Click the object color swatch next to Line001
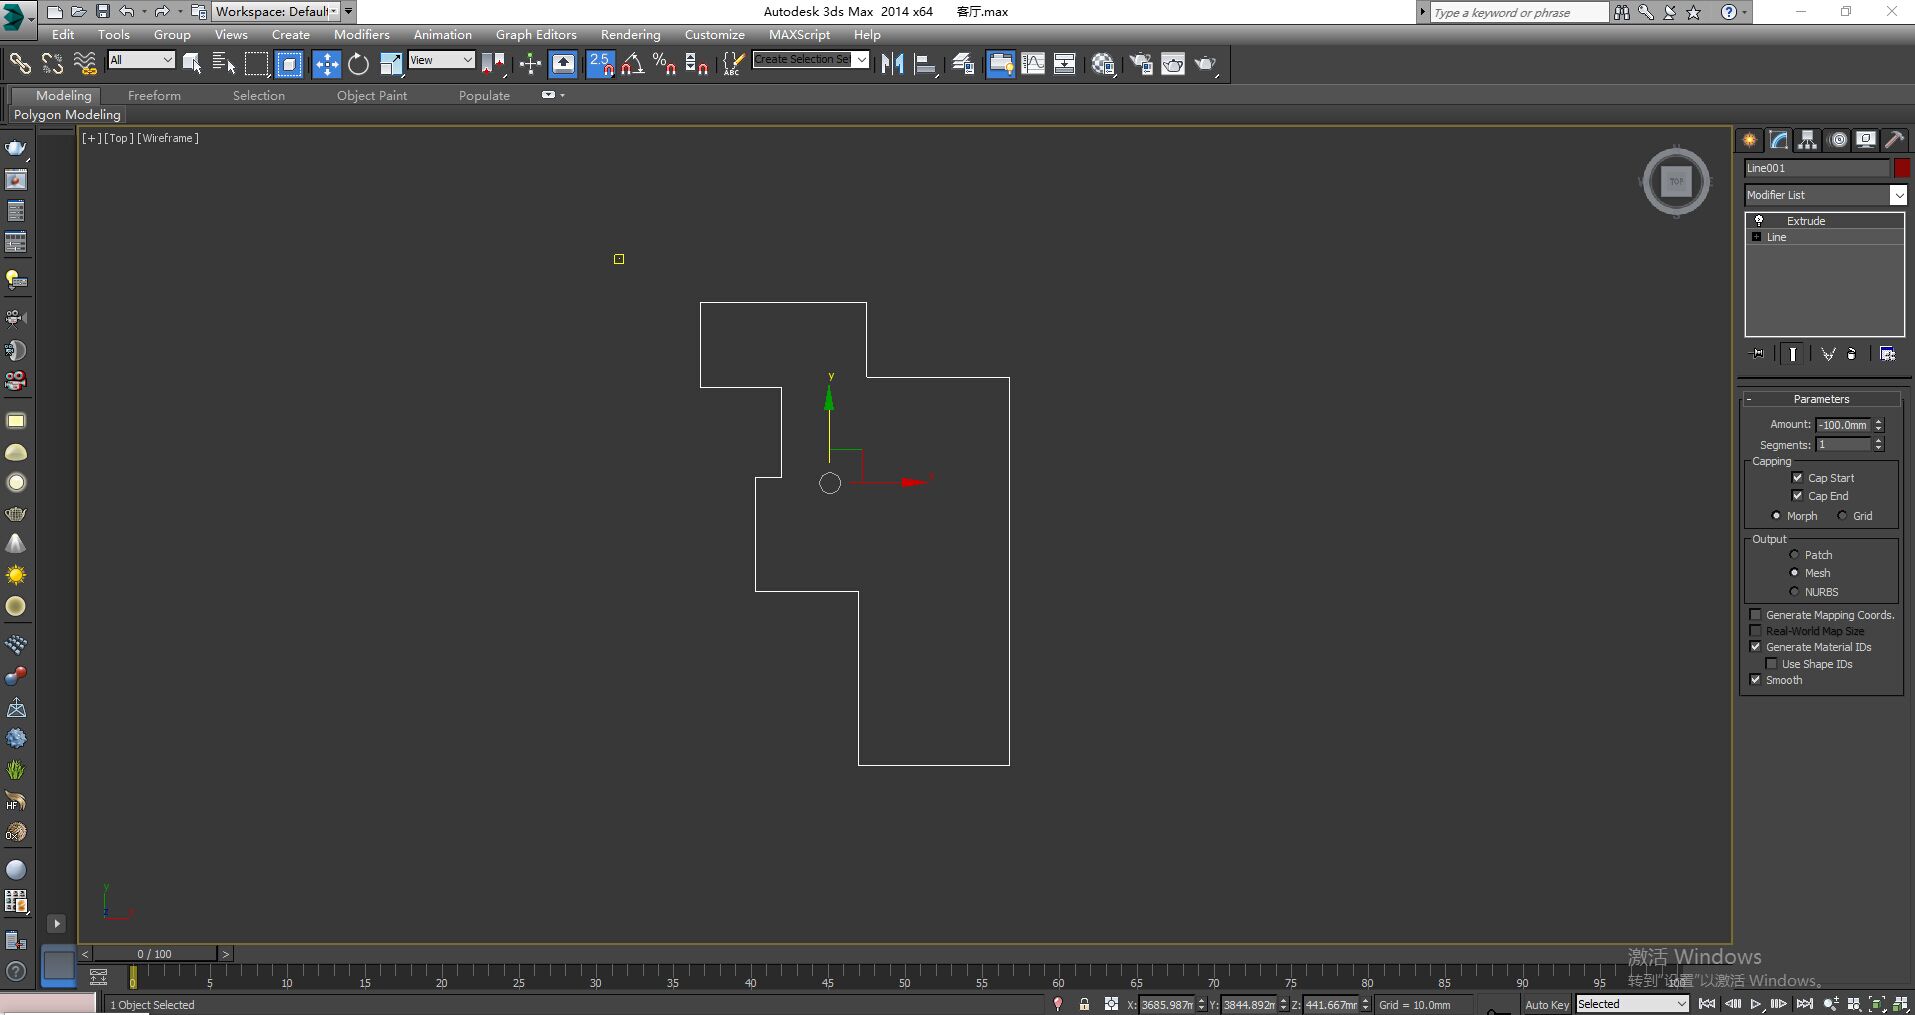 coord(1902,168)
